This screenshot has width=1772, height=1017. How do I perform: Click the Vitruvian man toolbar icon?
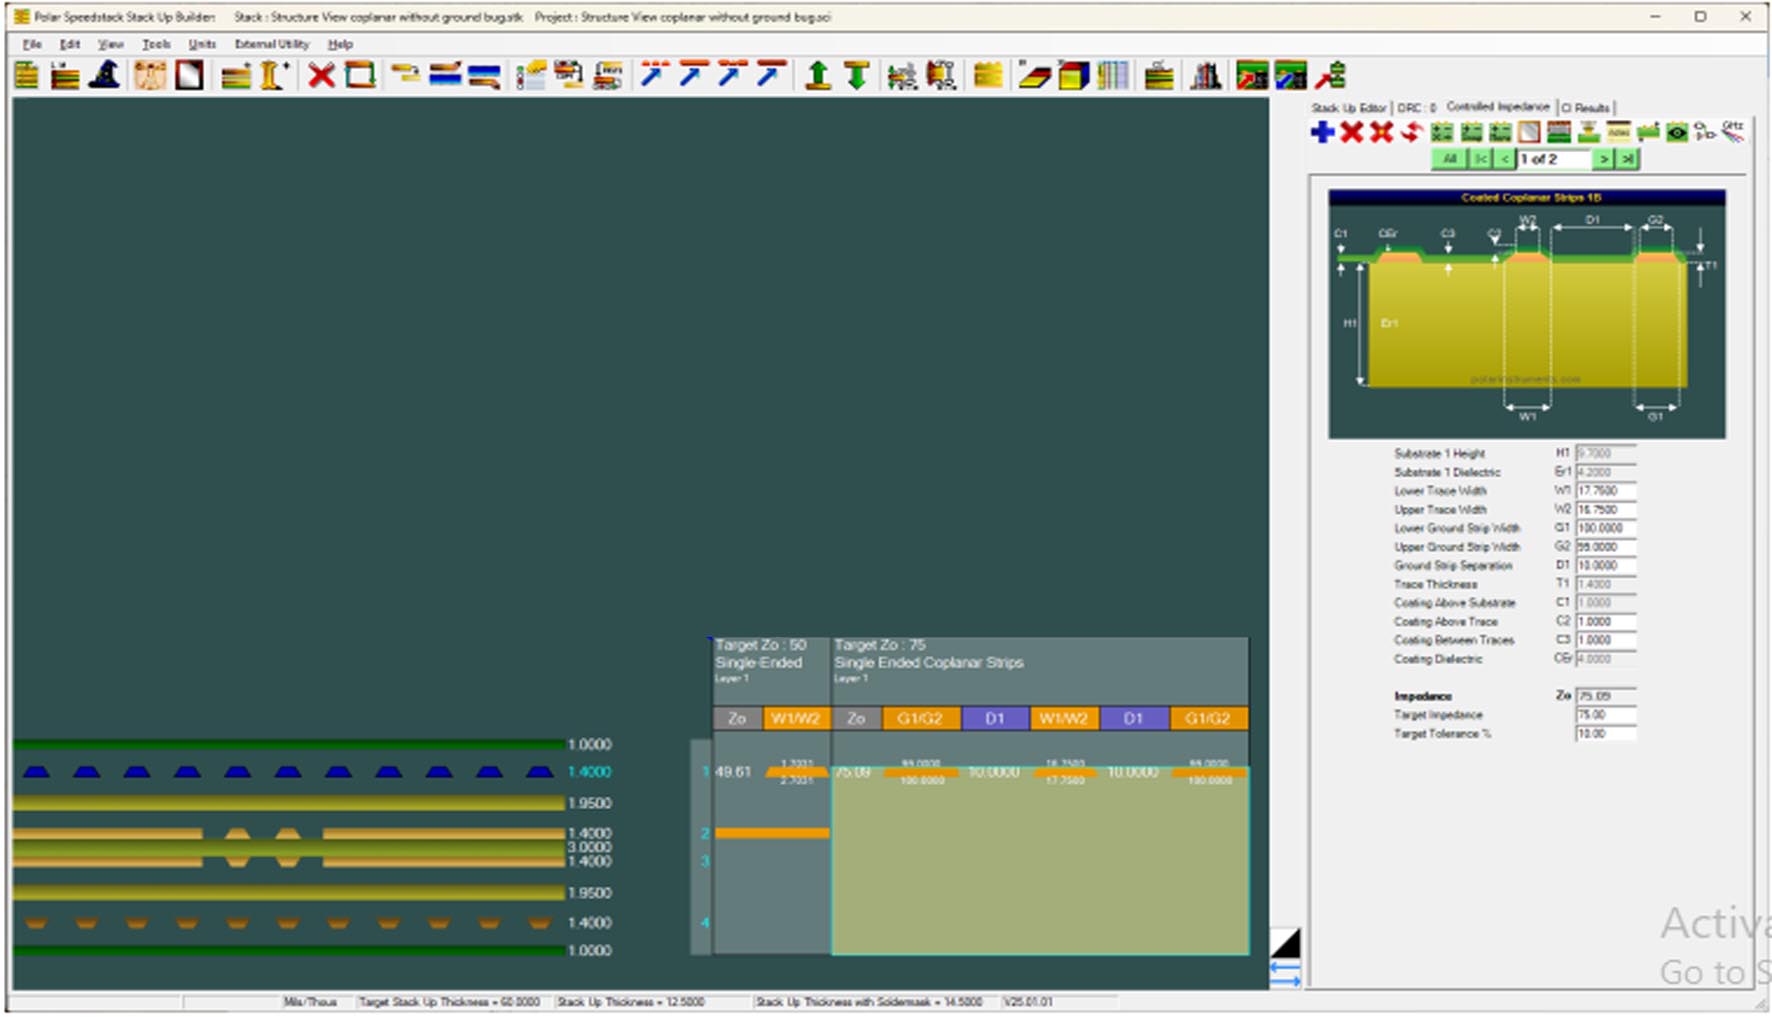pyautogui.click(x=150, y=76)
